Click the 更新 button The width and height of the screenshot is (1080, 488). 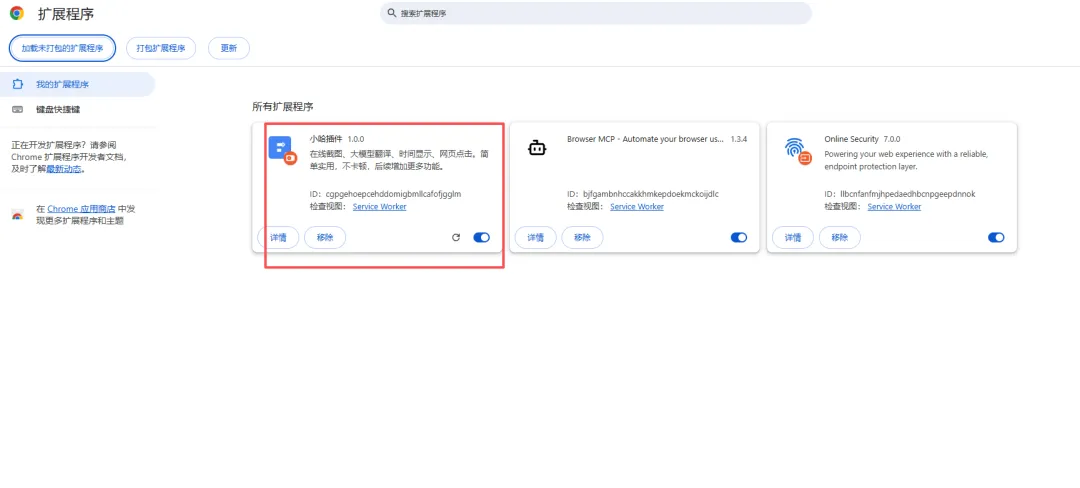[x=229, y=48]
